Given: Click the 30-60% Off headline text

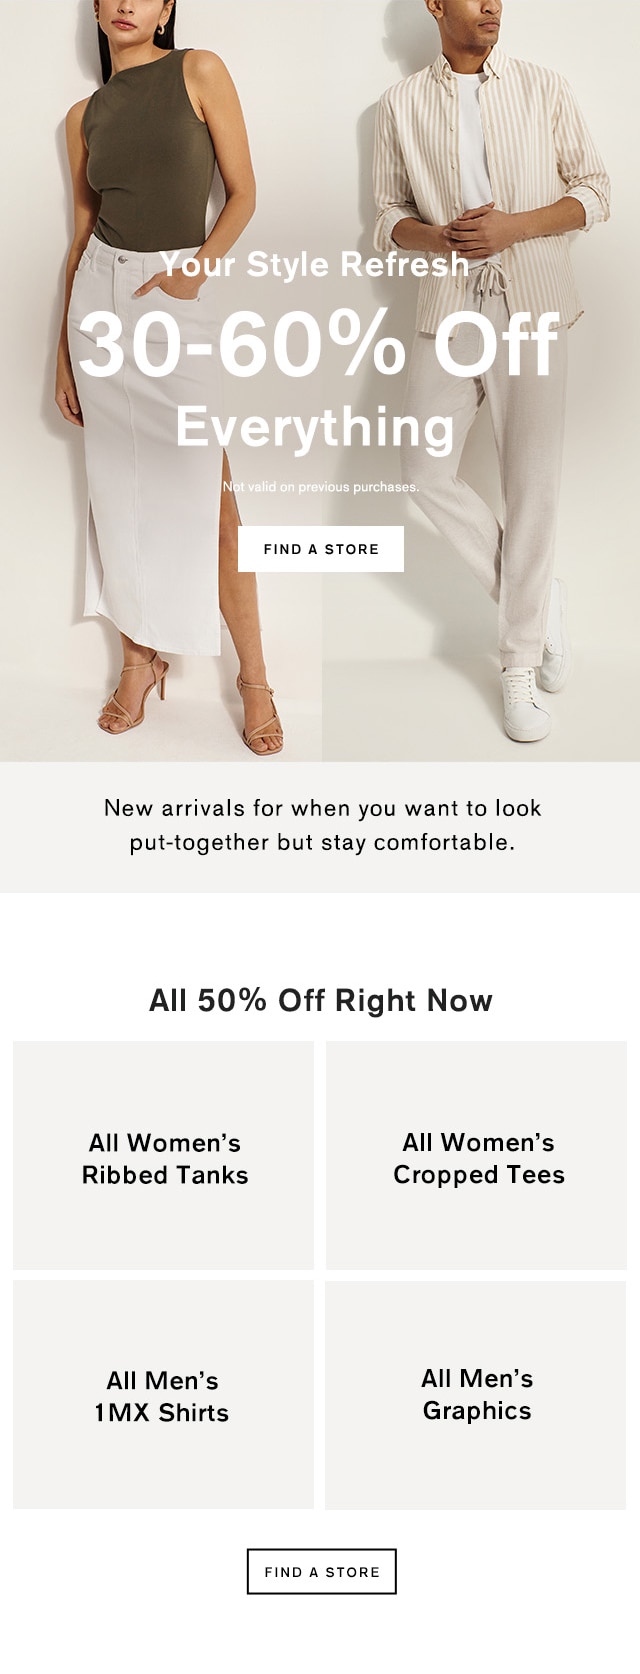Looking at the screenshot, I should 318,344.
